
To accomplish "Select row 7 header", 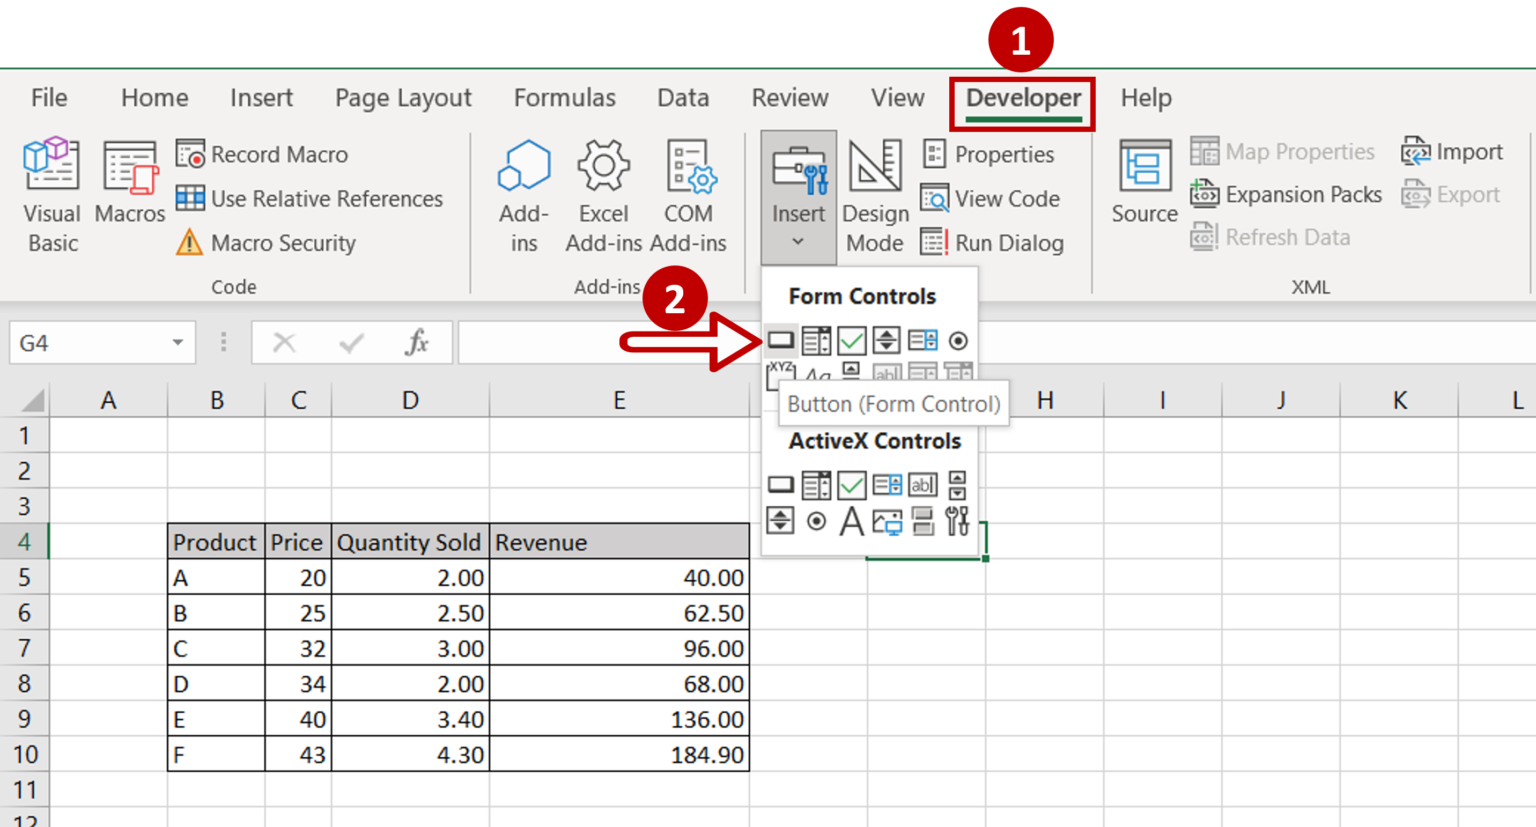I will [24, 648].
